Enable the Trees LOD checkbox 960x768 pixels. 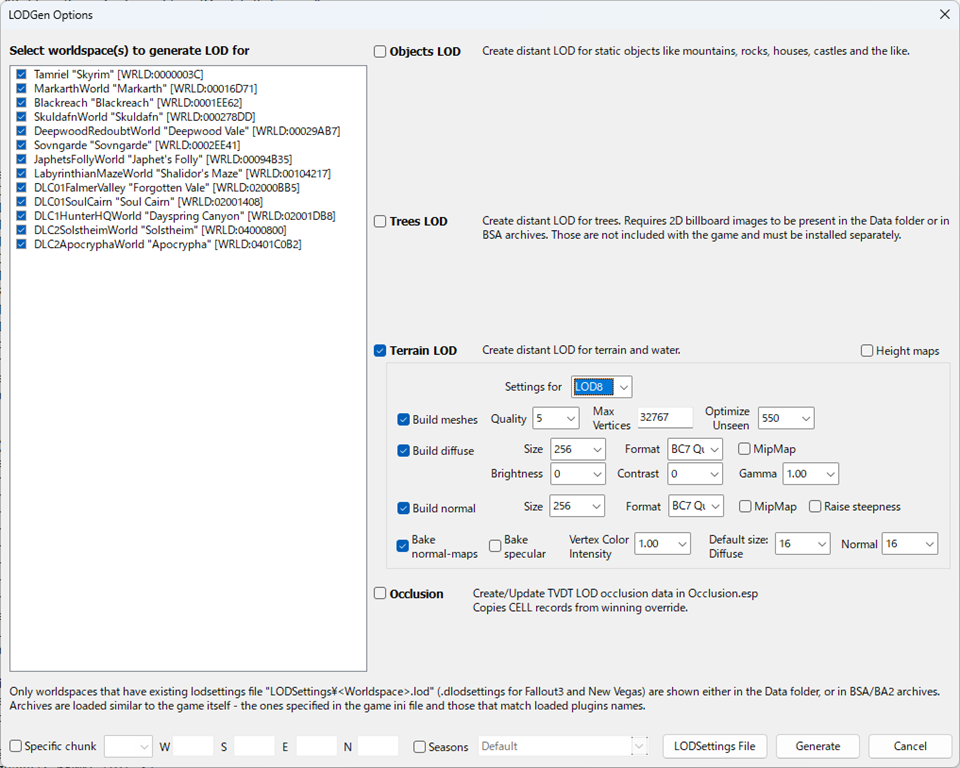pyautogui.click(x=380, y=221)
